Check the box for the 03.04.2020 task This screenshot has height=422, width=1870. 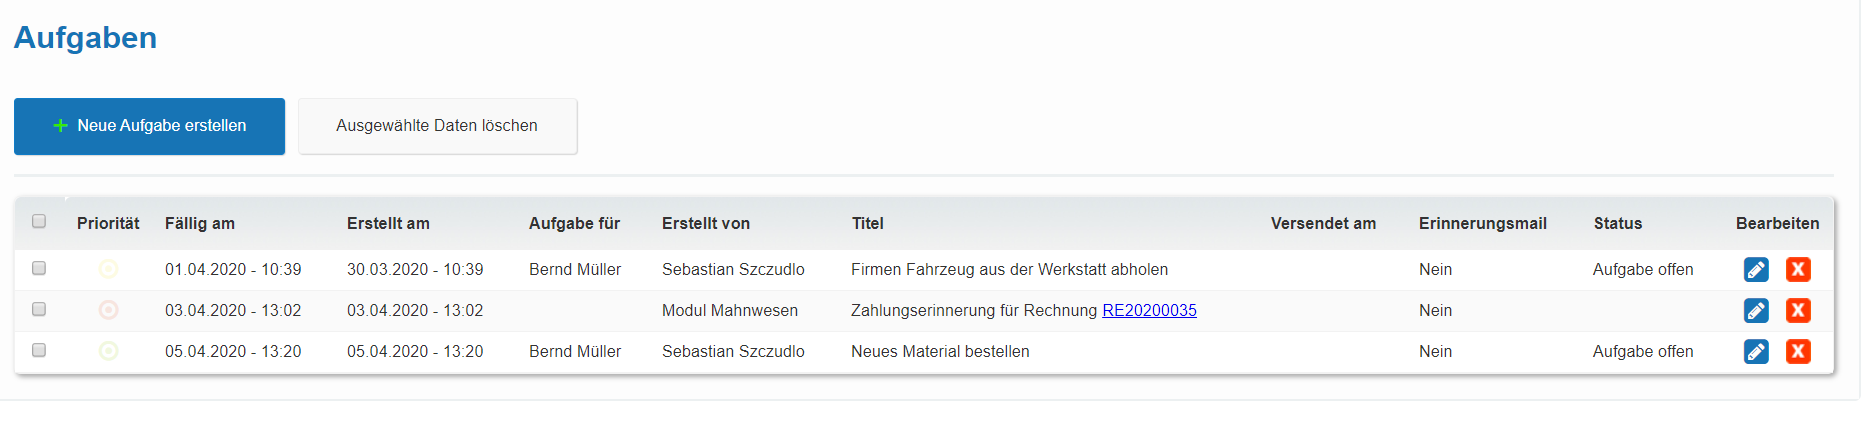tap(39, 309)
